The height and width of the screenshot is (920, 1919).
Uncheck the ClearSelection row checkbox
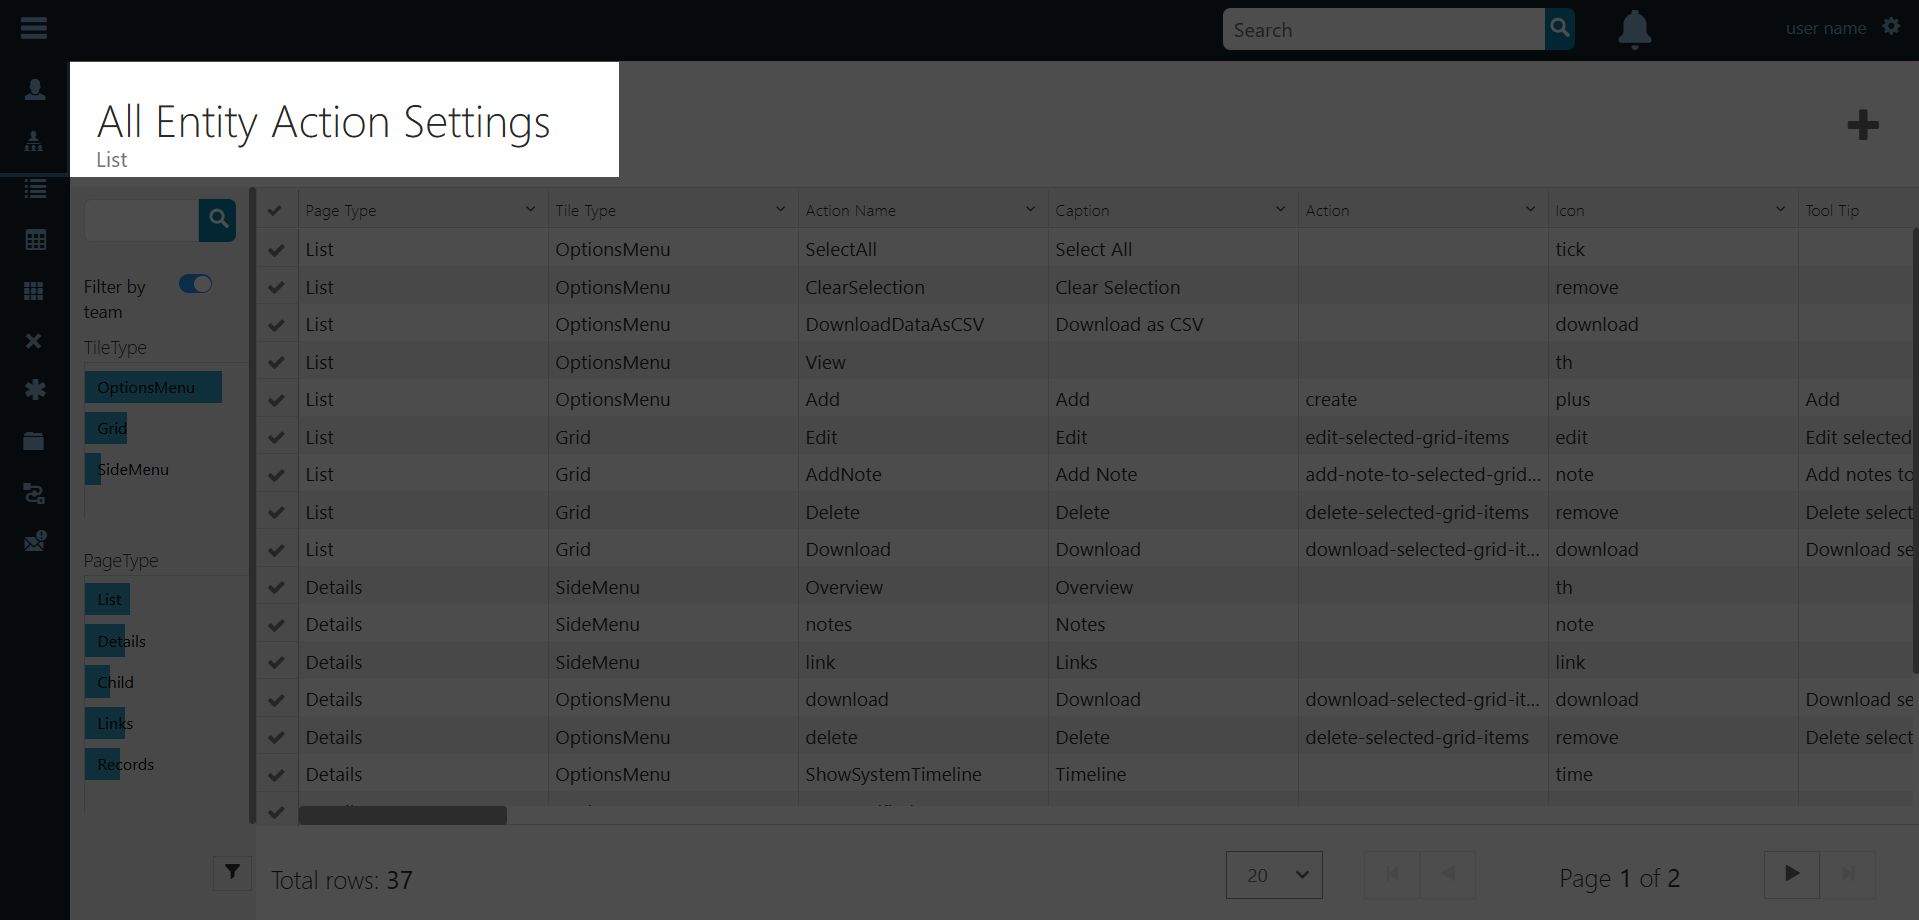coord(276,287)
